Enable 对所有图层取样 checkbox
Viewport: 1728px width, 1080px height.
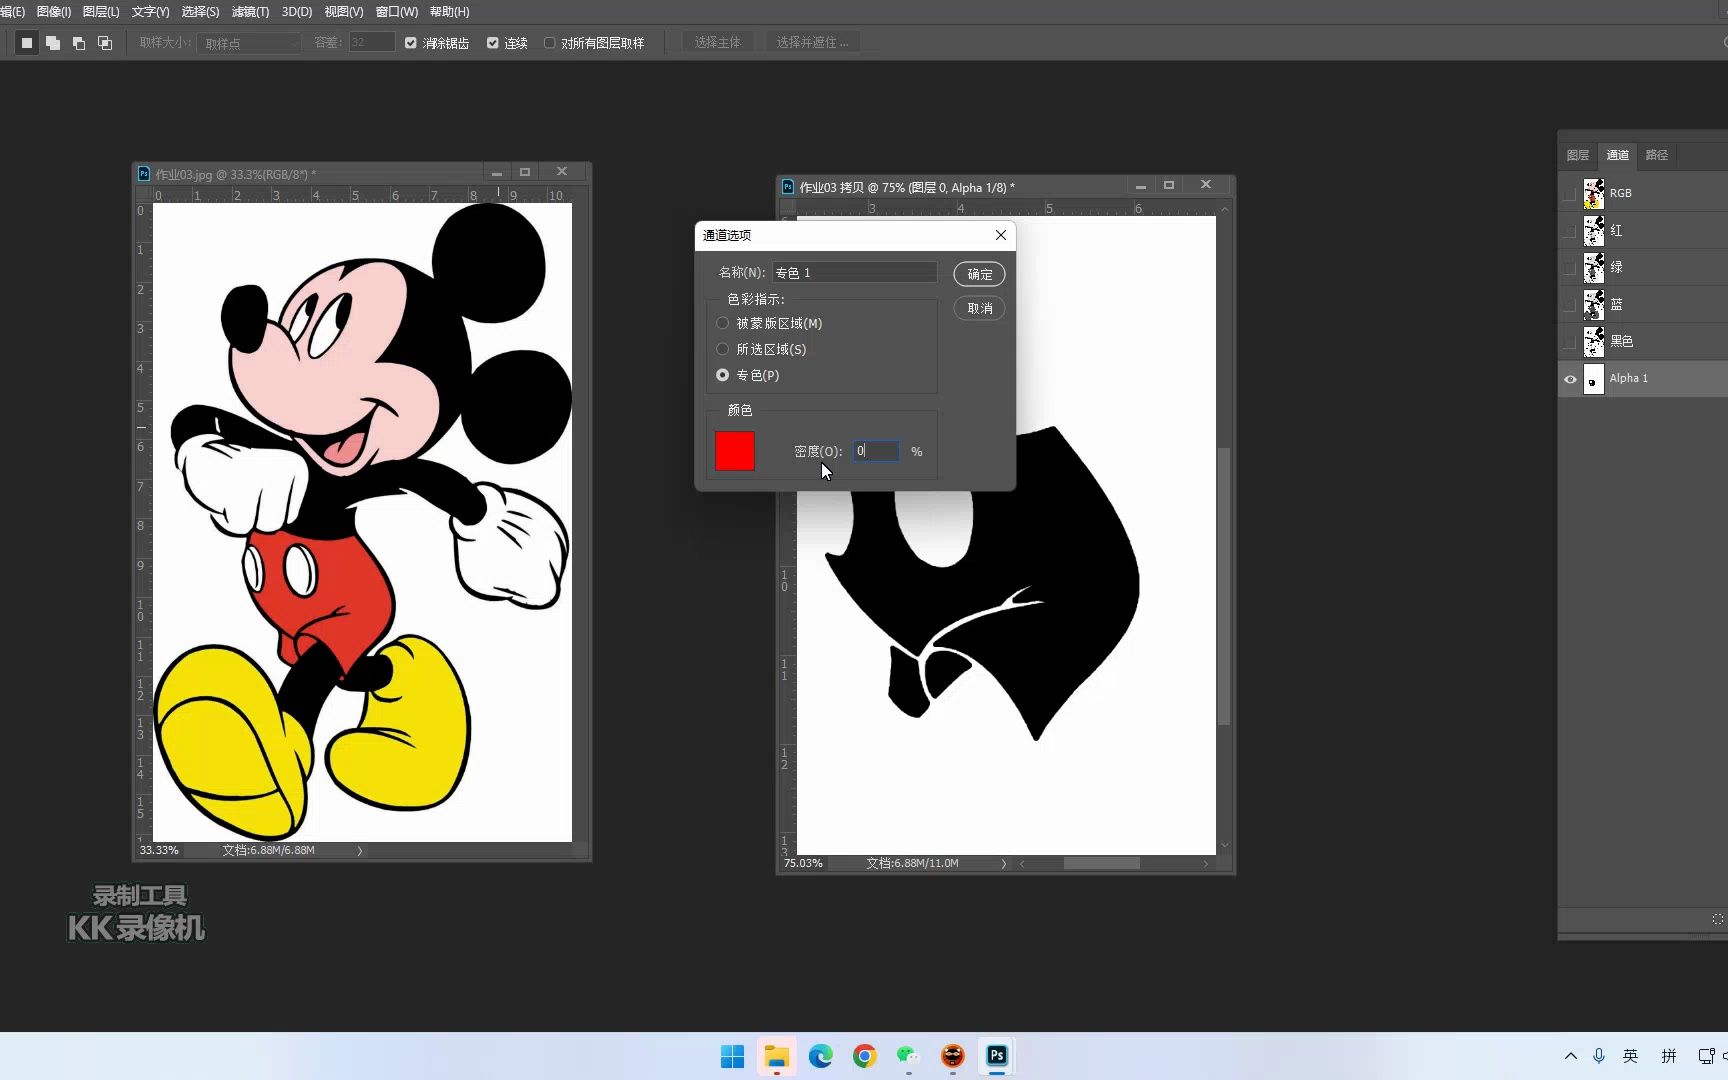[x=550, y=43]
